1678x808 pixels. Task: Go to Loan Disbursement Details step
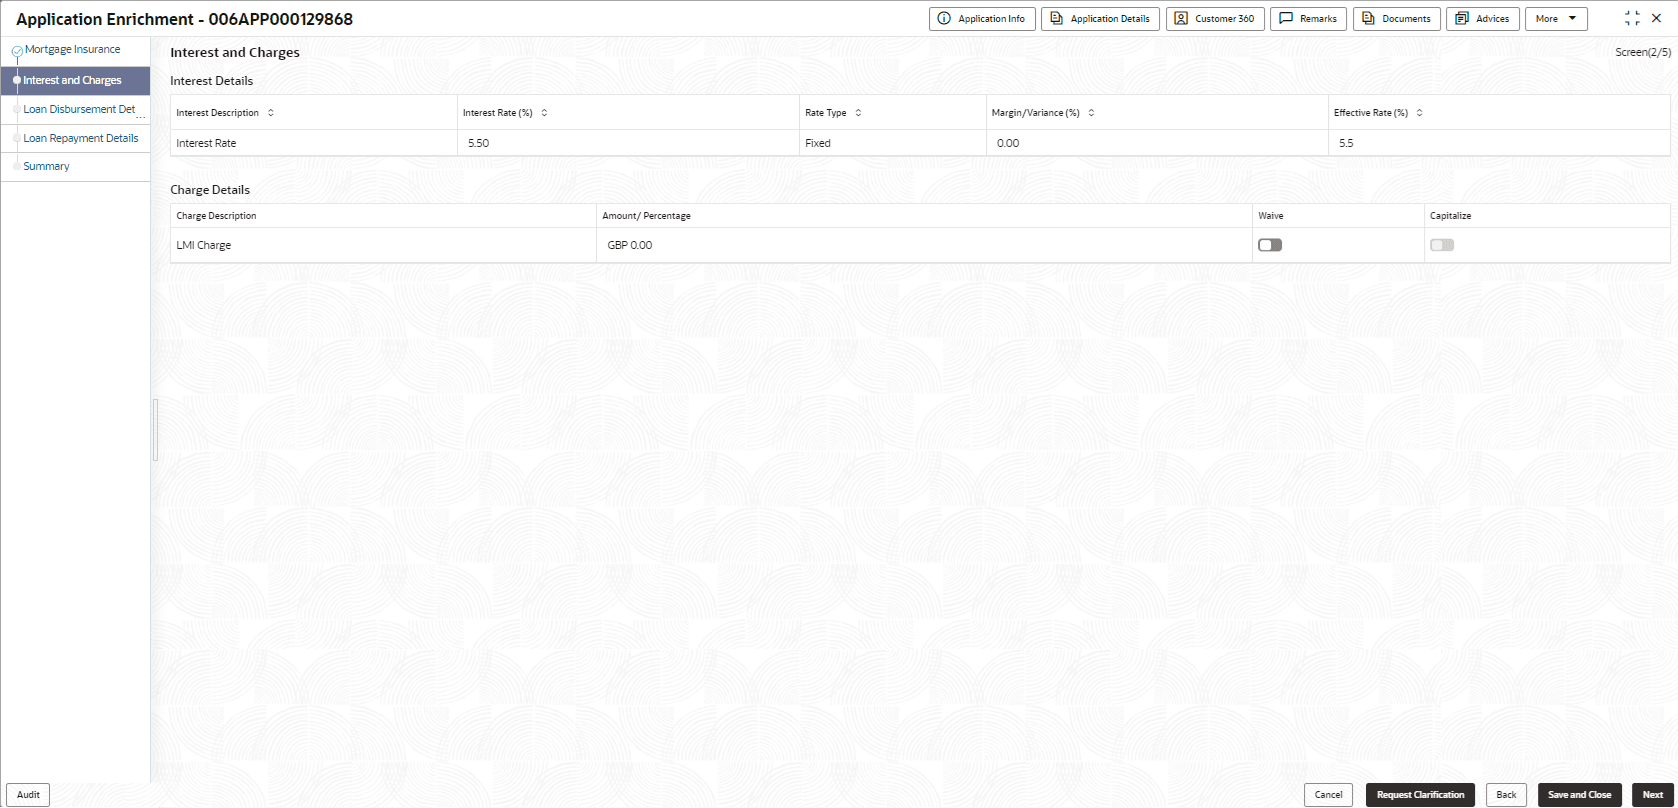point(79,109)
